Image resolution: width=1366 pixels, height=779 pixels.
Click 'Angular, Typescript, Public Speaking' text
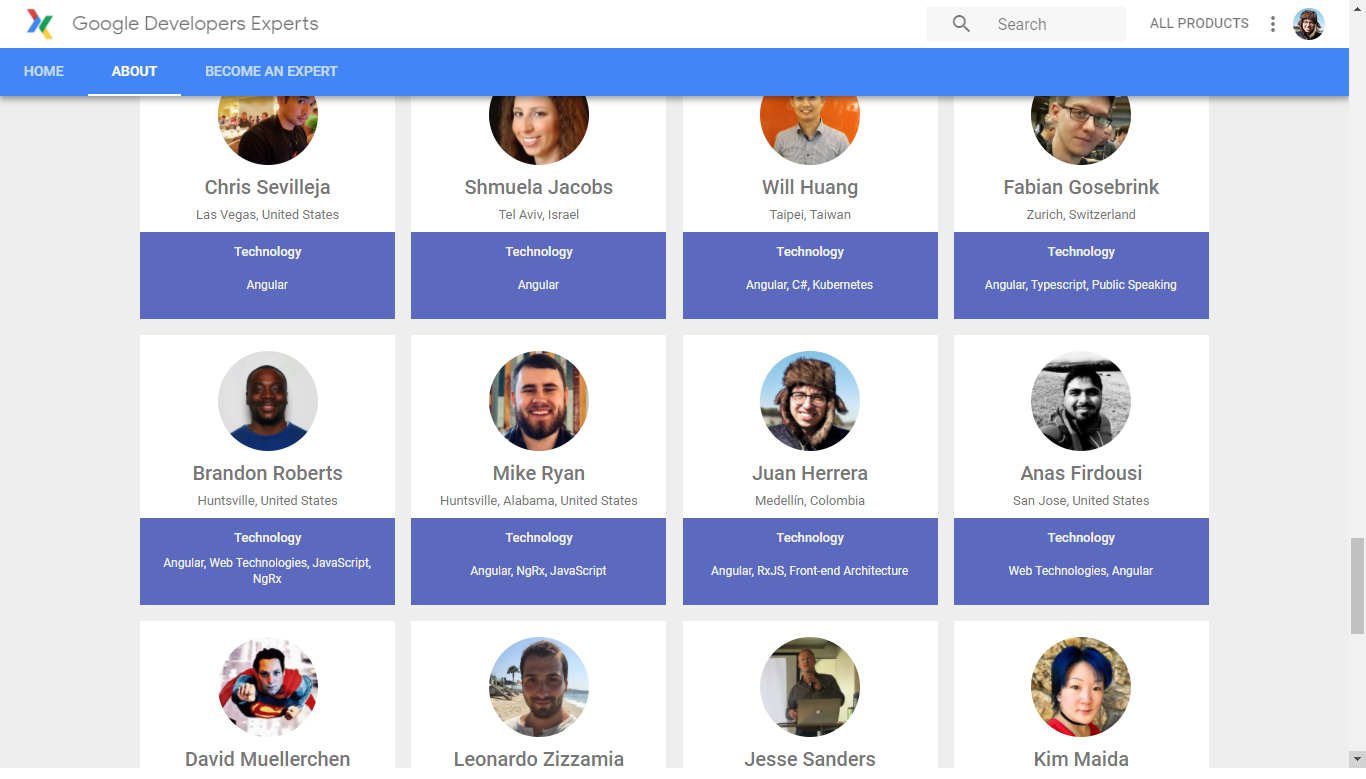(x=1081, y=285)
